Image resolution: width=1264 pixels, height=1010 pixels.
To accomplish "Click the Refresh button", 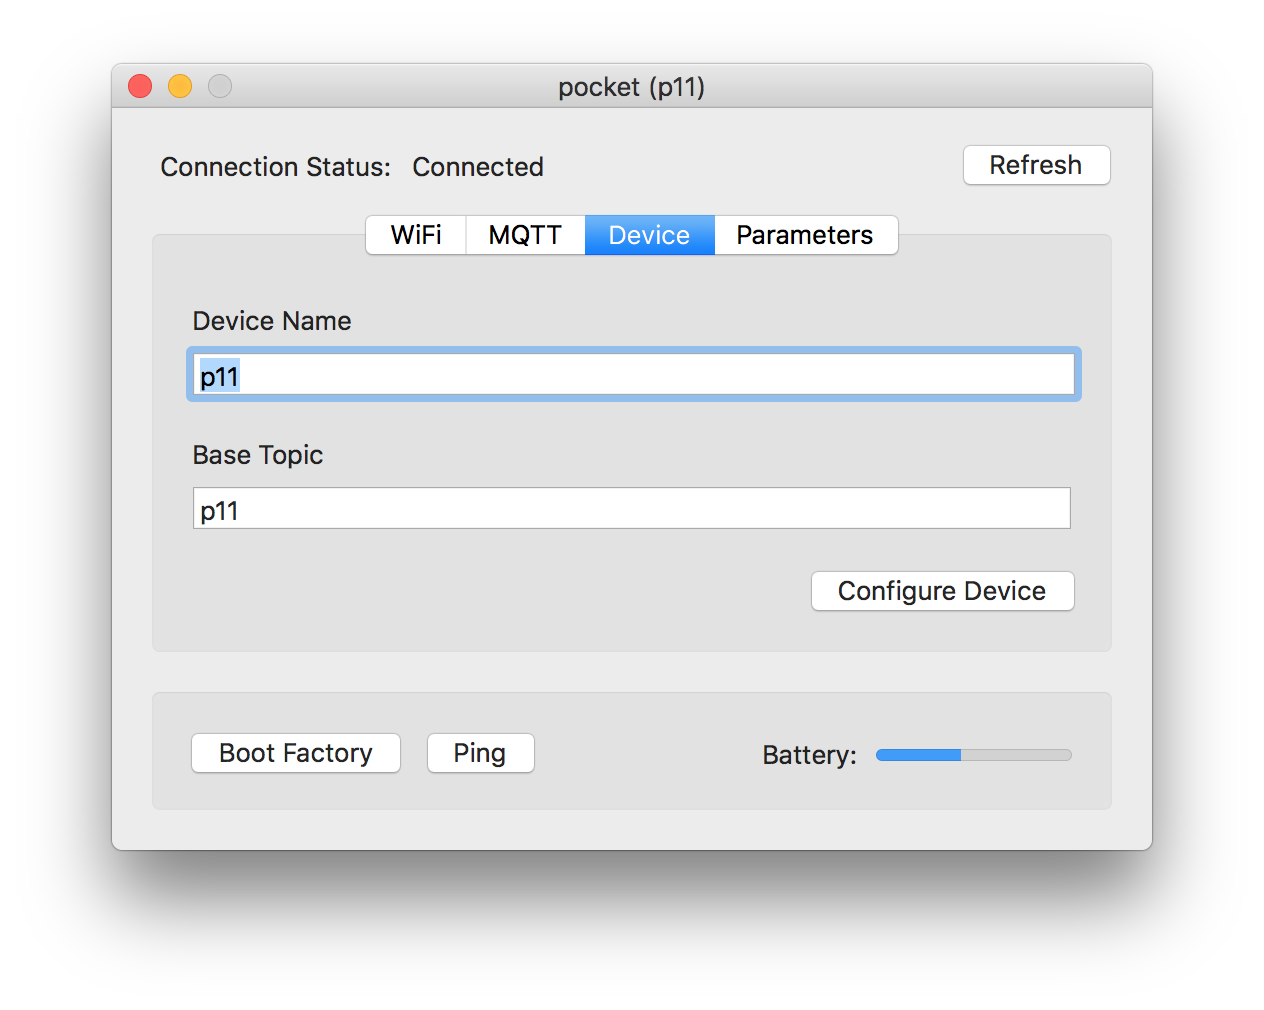I will point(1036,165).
